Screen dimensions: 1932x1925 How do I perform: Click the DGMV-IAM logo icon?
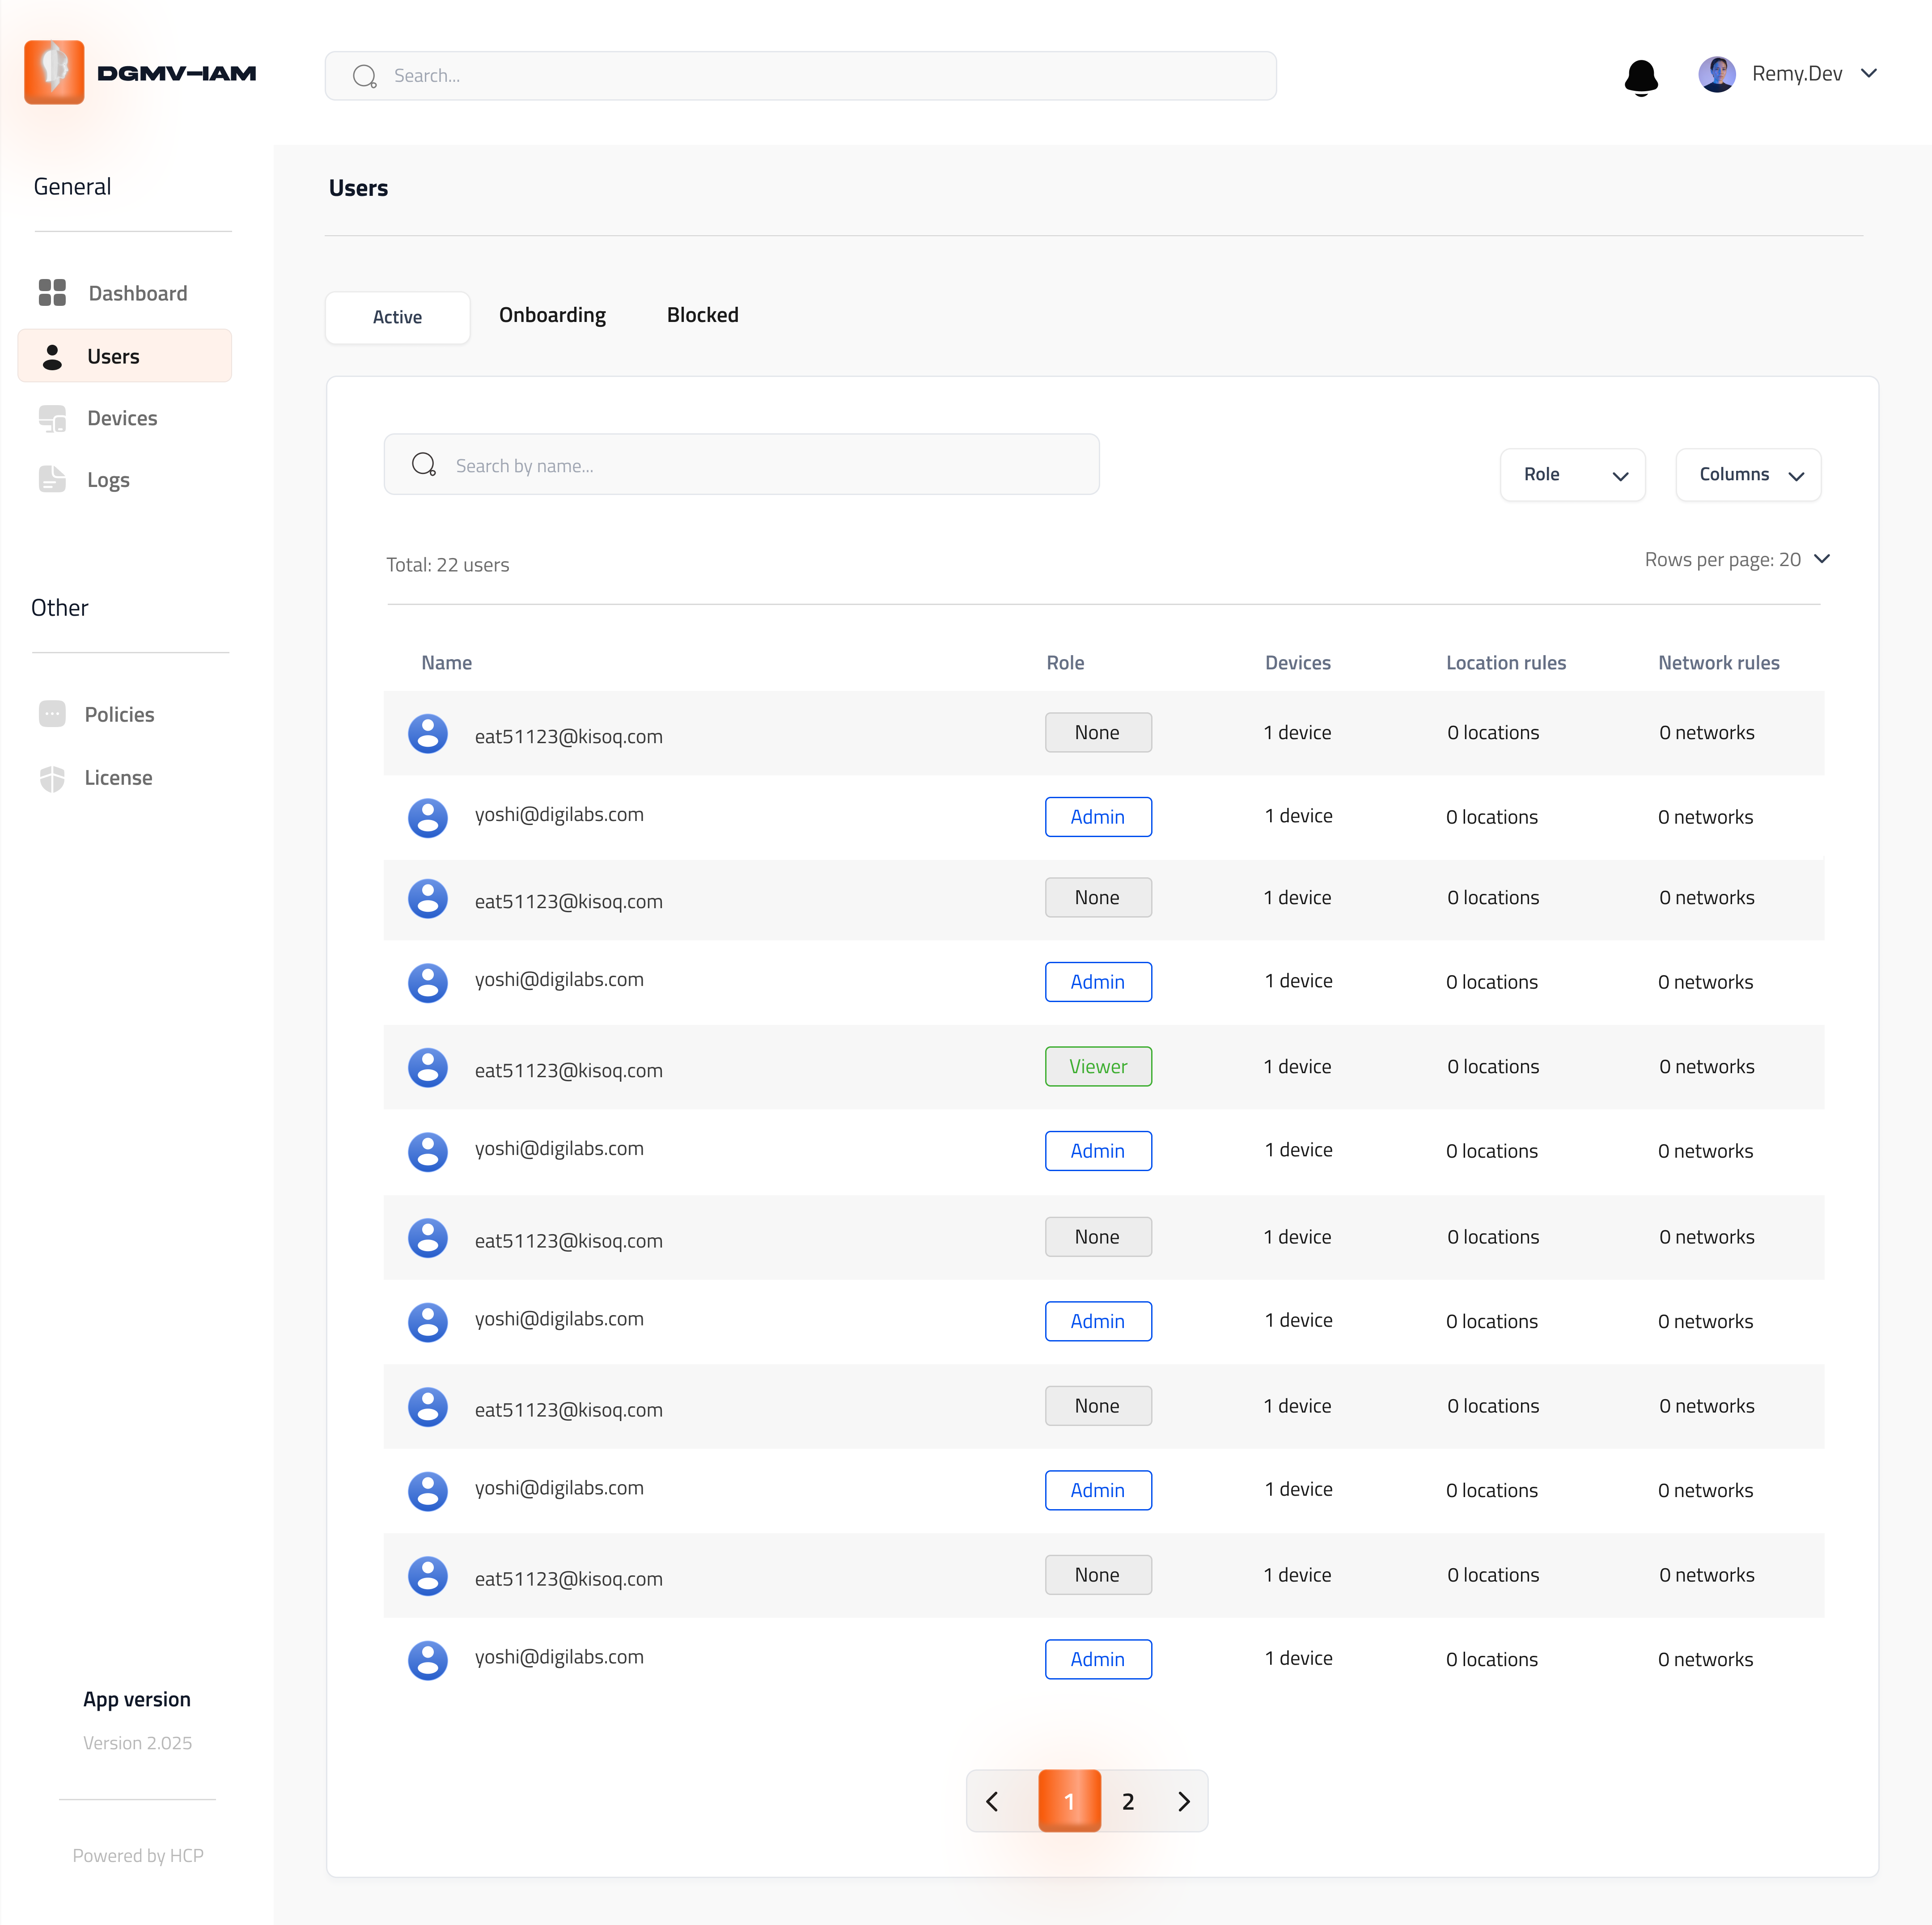[x=54, y=72]
